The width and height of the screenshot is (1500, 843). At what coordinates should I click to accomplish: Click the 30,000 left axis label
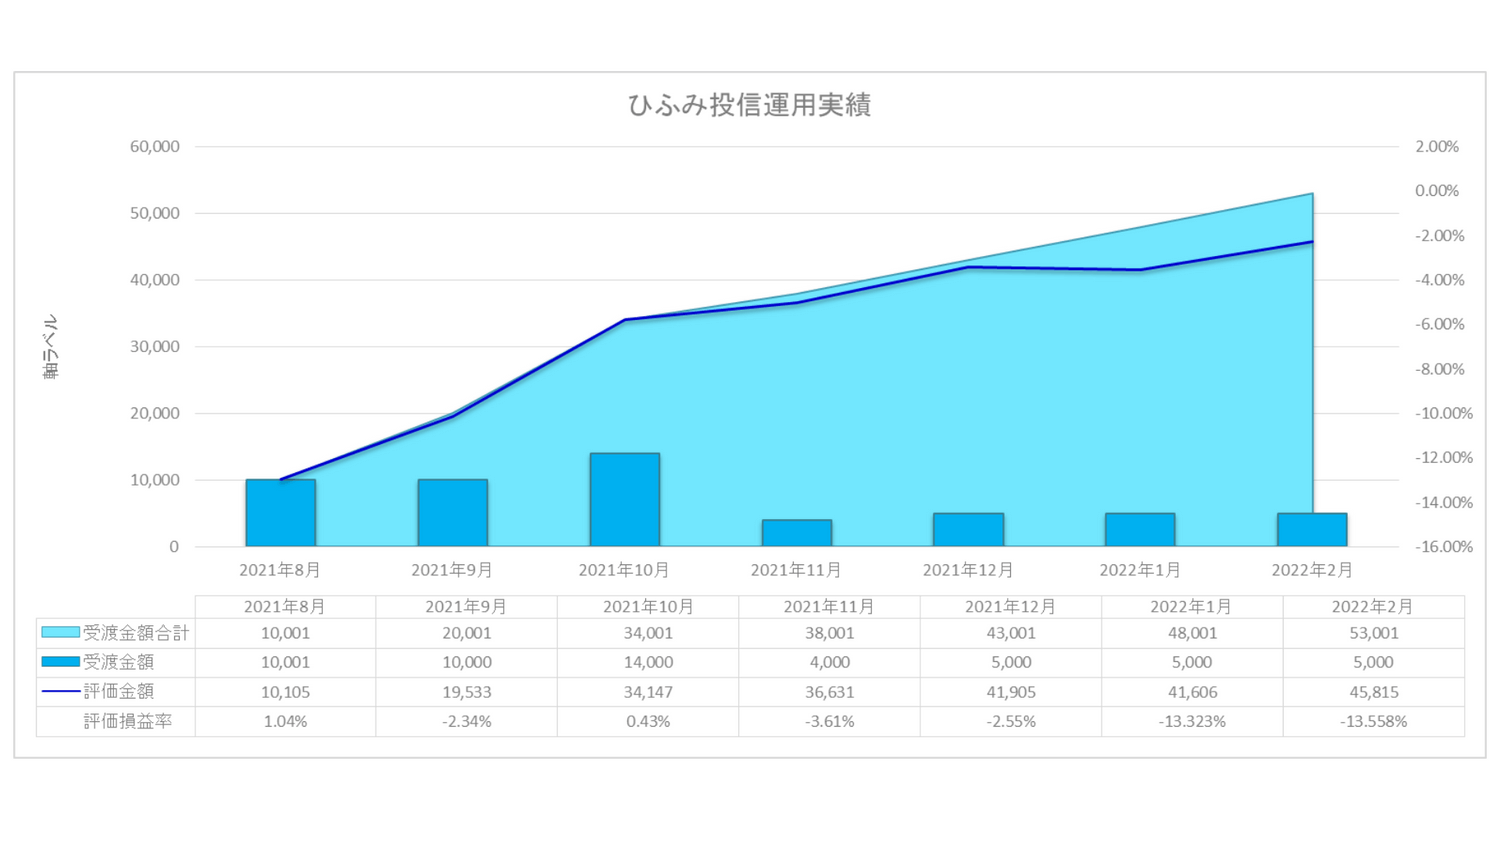(155, 346)
